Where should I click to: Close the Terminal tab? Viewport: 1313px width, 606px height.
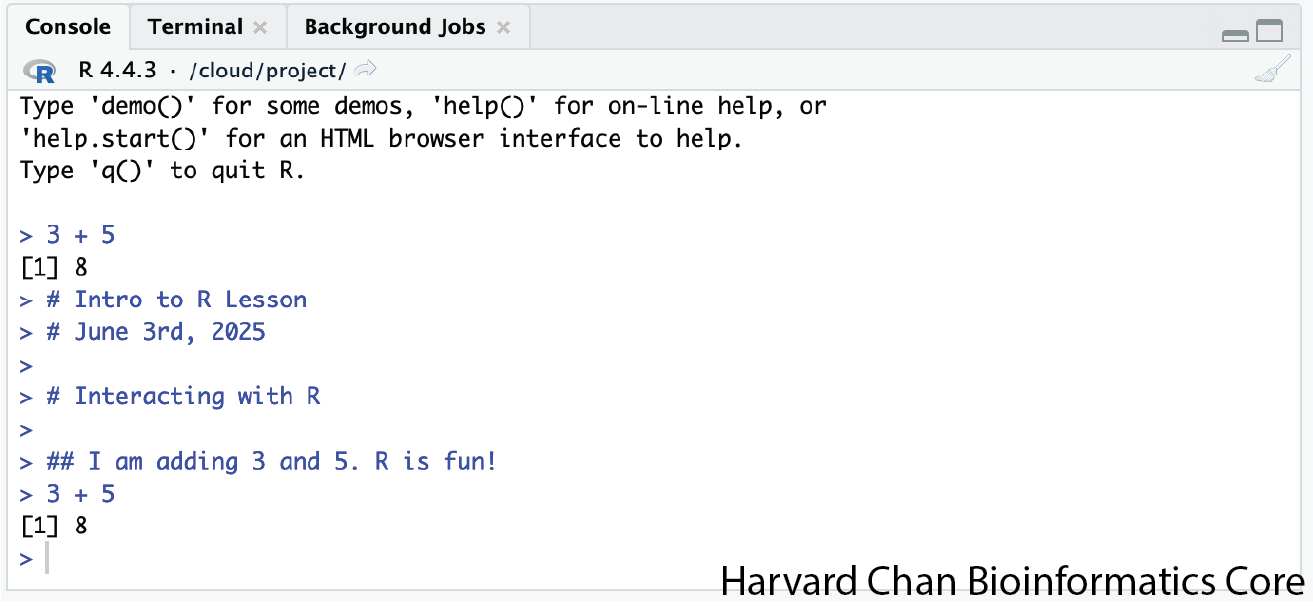pos(260,28)
